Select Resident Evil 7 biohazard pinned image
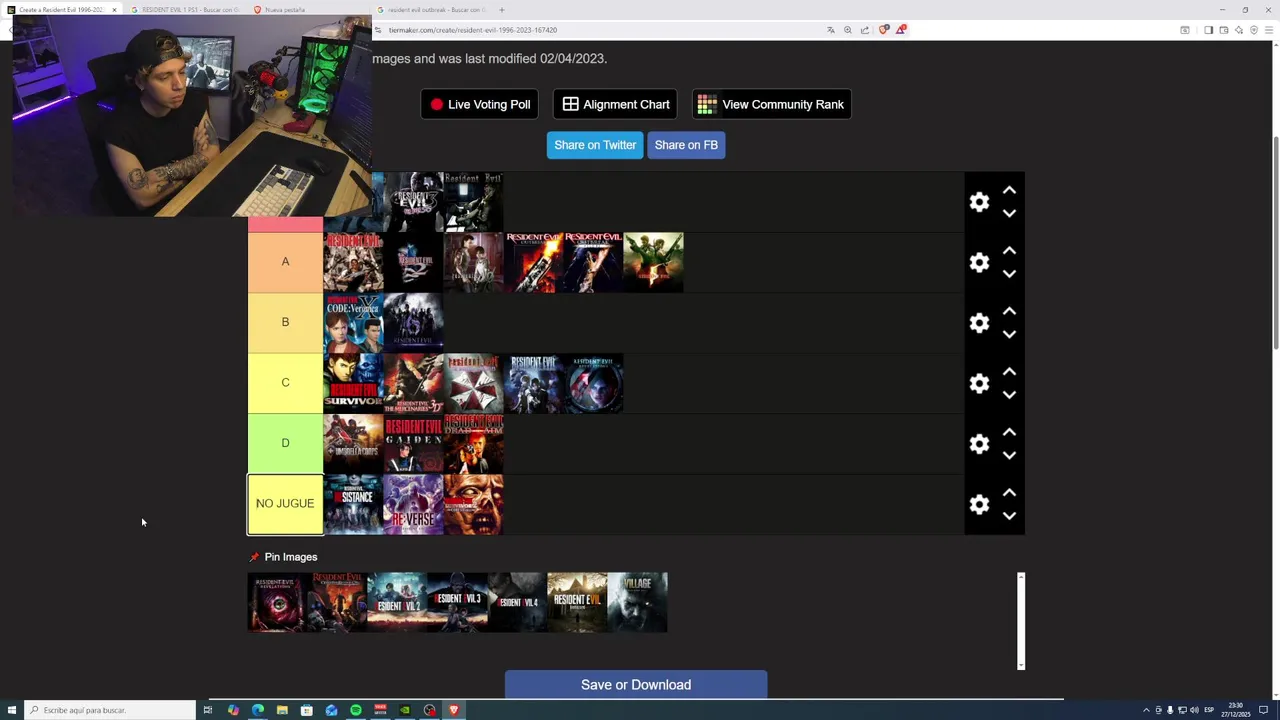This screenshot has width=1280, height=720. point(577,602)
